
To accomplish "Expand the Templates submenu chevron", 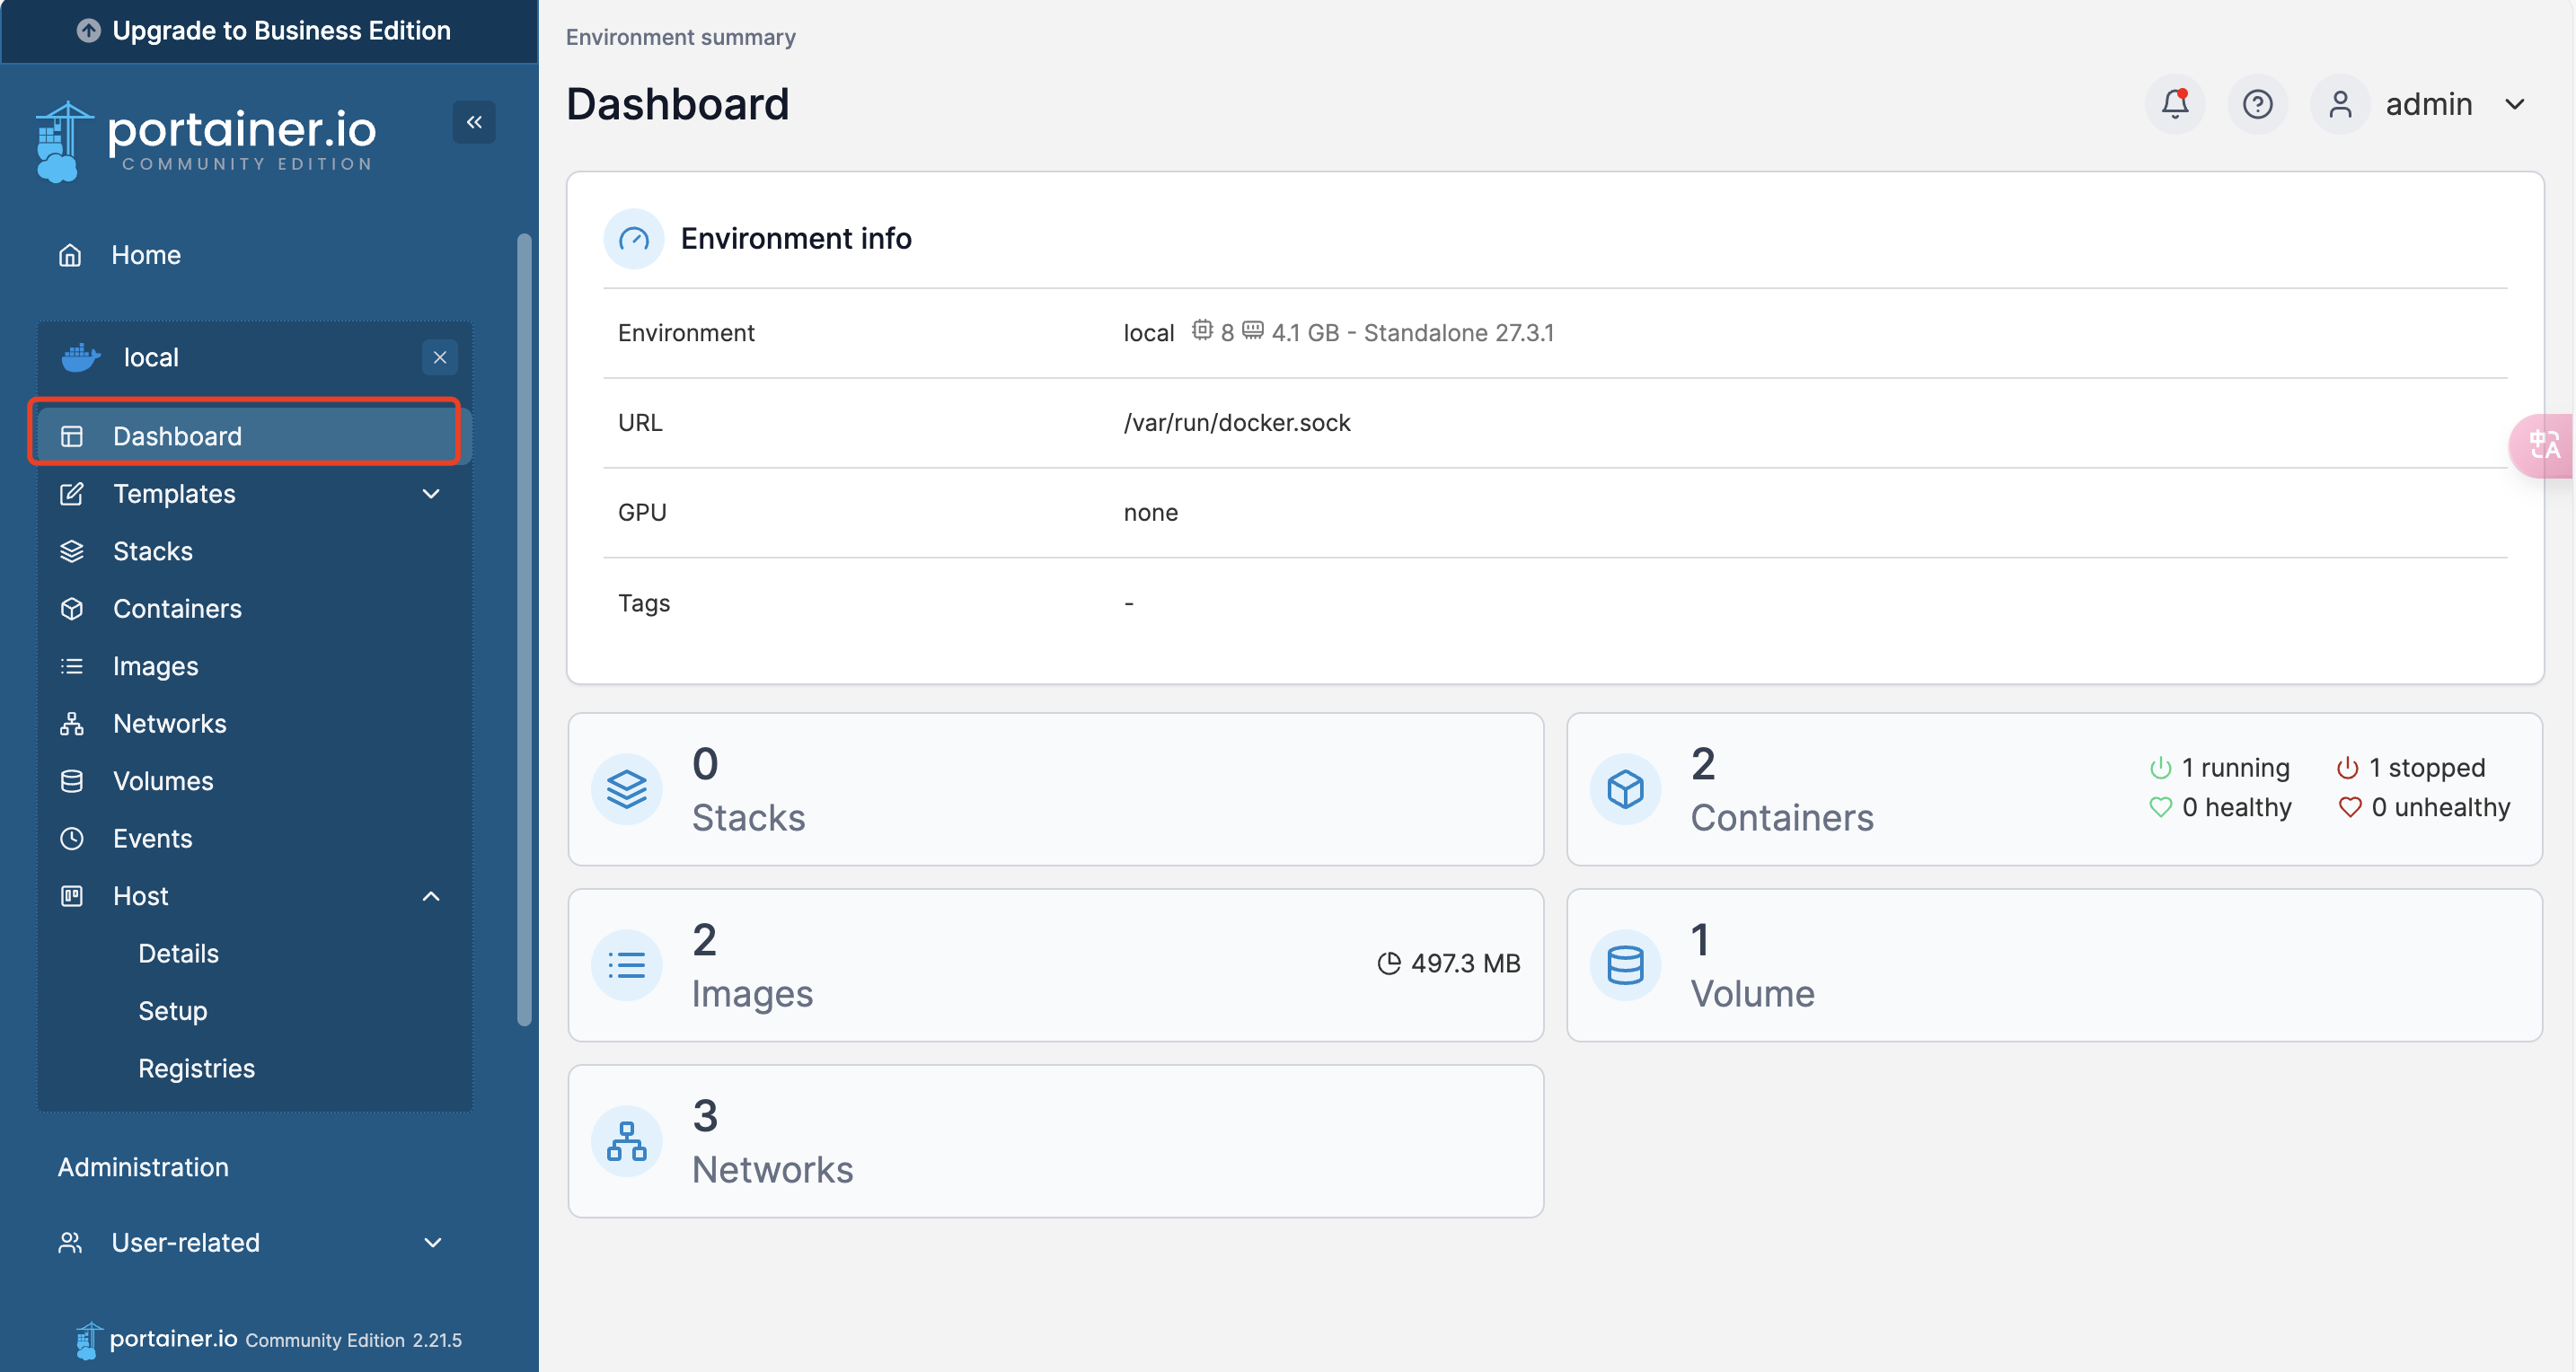I will [x=431, y=494].
